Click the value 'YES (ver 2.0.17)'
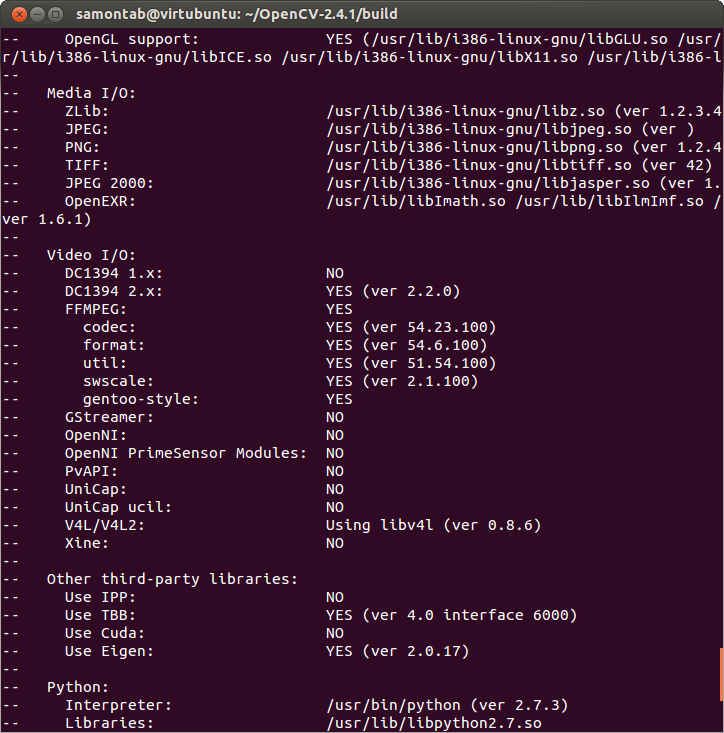724x733 pixels. [398, 651]
